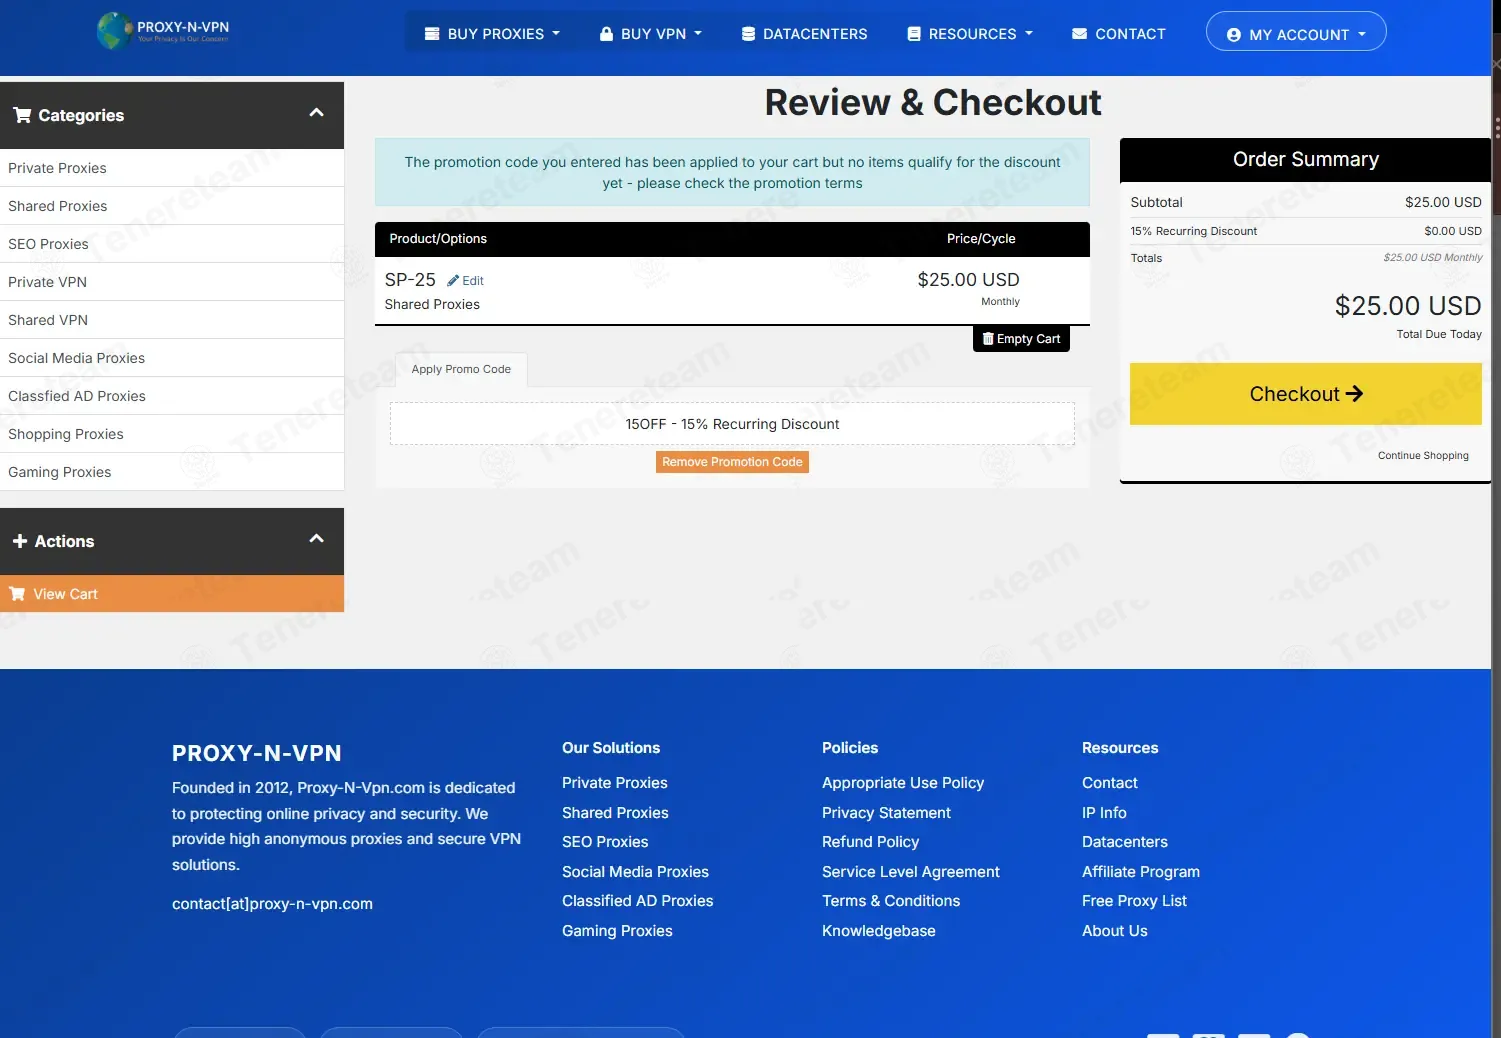Image resolution: width=1501 pixels, height=1038 pixels.
Task: Select Private Proxies category
Action: click(x=172, y=168)
